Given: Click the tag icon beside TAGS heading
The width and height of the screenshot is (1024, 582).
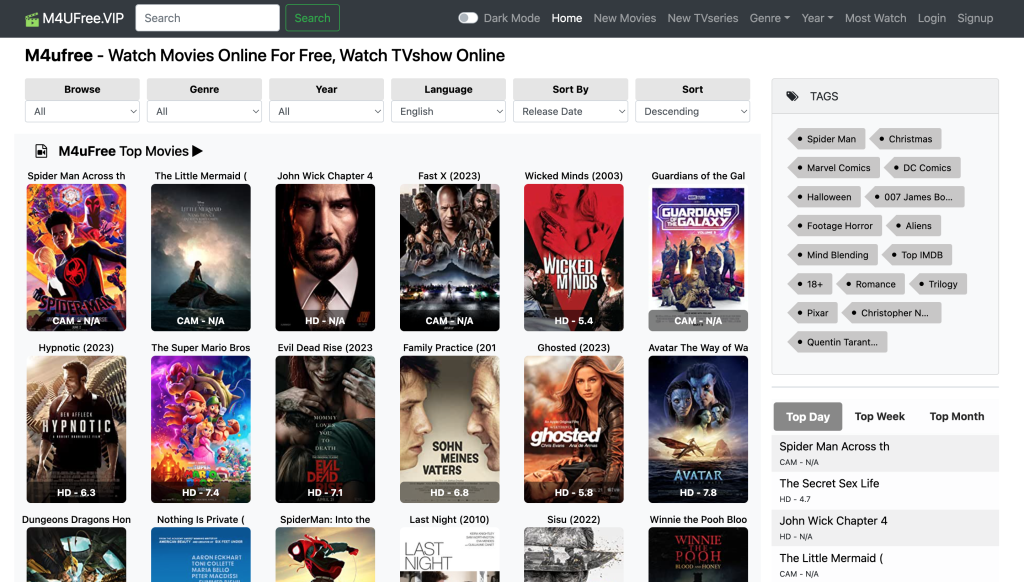Looking at the screenshot, I should pyautogui.click(x=793, y=97).
